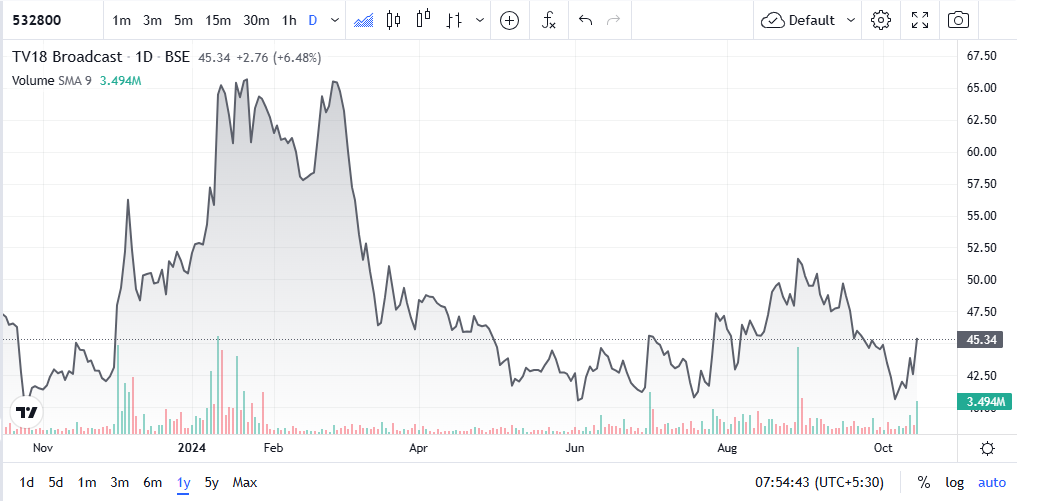Click the 3.494M volume axis label
Image resolution: width=1053 pixels, height=502 pixels.
[x=985, y=402]
